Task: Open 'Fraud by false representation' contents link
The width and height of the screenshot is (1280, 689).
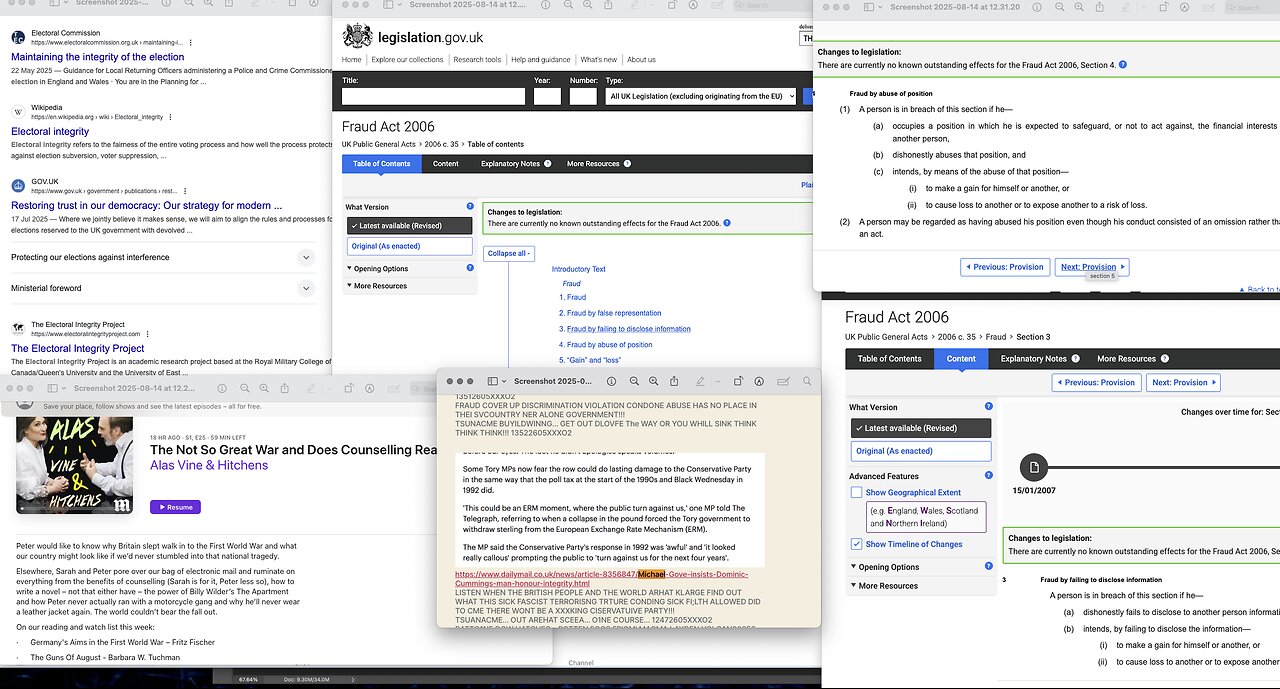Action: (x=614, y=313)
